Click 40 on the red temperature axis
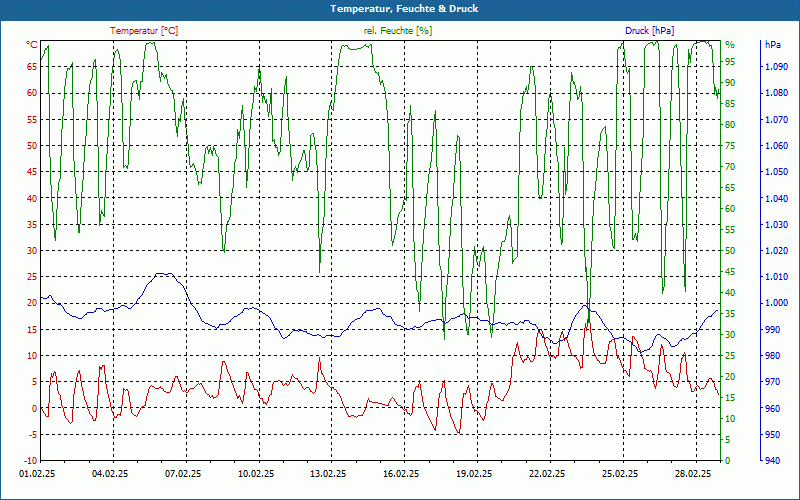The height and width of the screenshot is (500, 800). (x=33, y=198)
